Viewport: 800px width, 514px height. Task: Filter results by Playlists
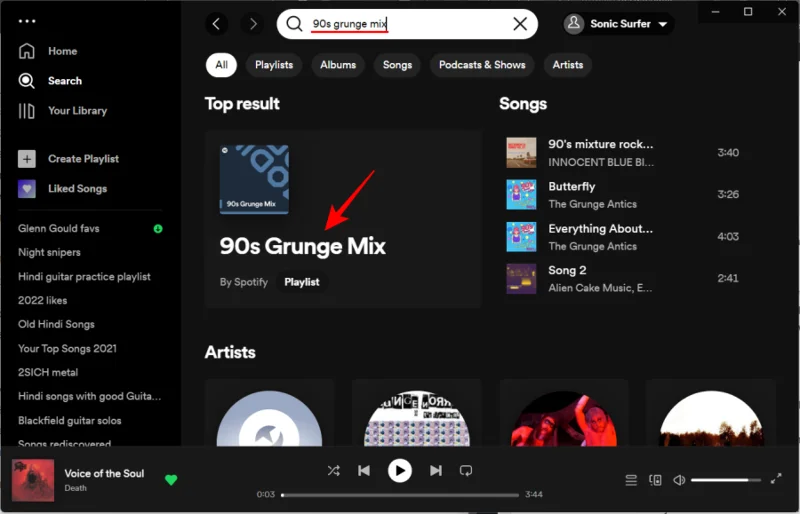(274, 65)
